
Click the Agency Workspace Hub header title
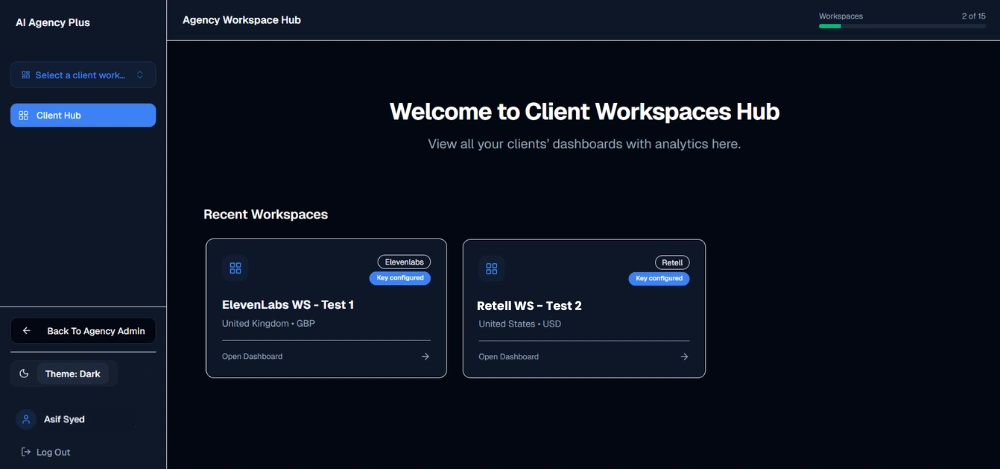(x=242, y=20)
